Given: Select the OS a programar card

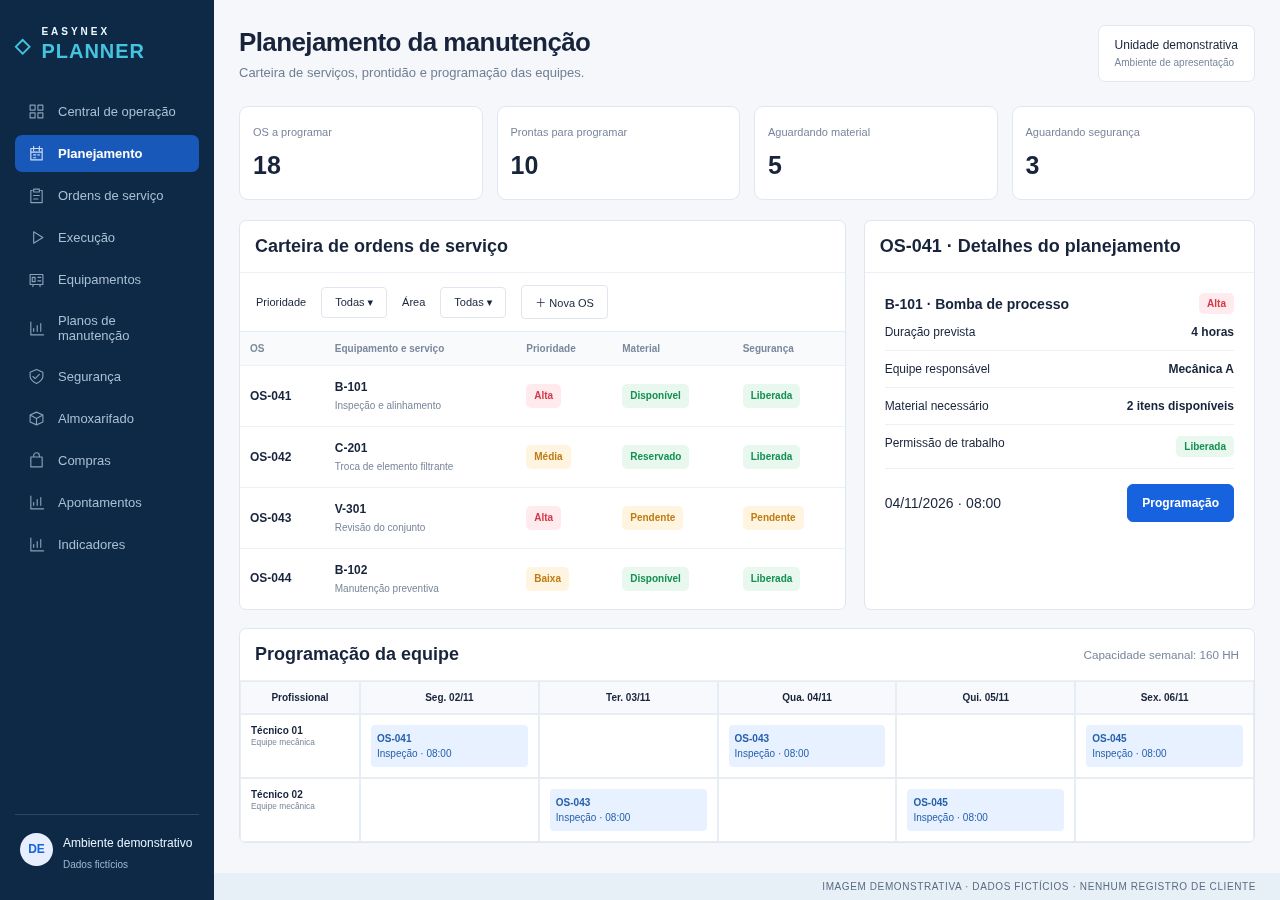Looking at the screenshot, I should point(361,153).
